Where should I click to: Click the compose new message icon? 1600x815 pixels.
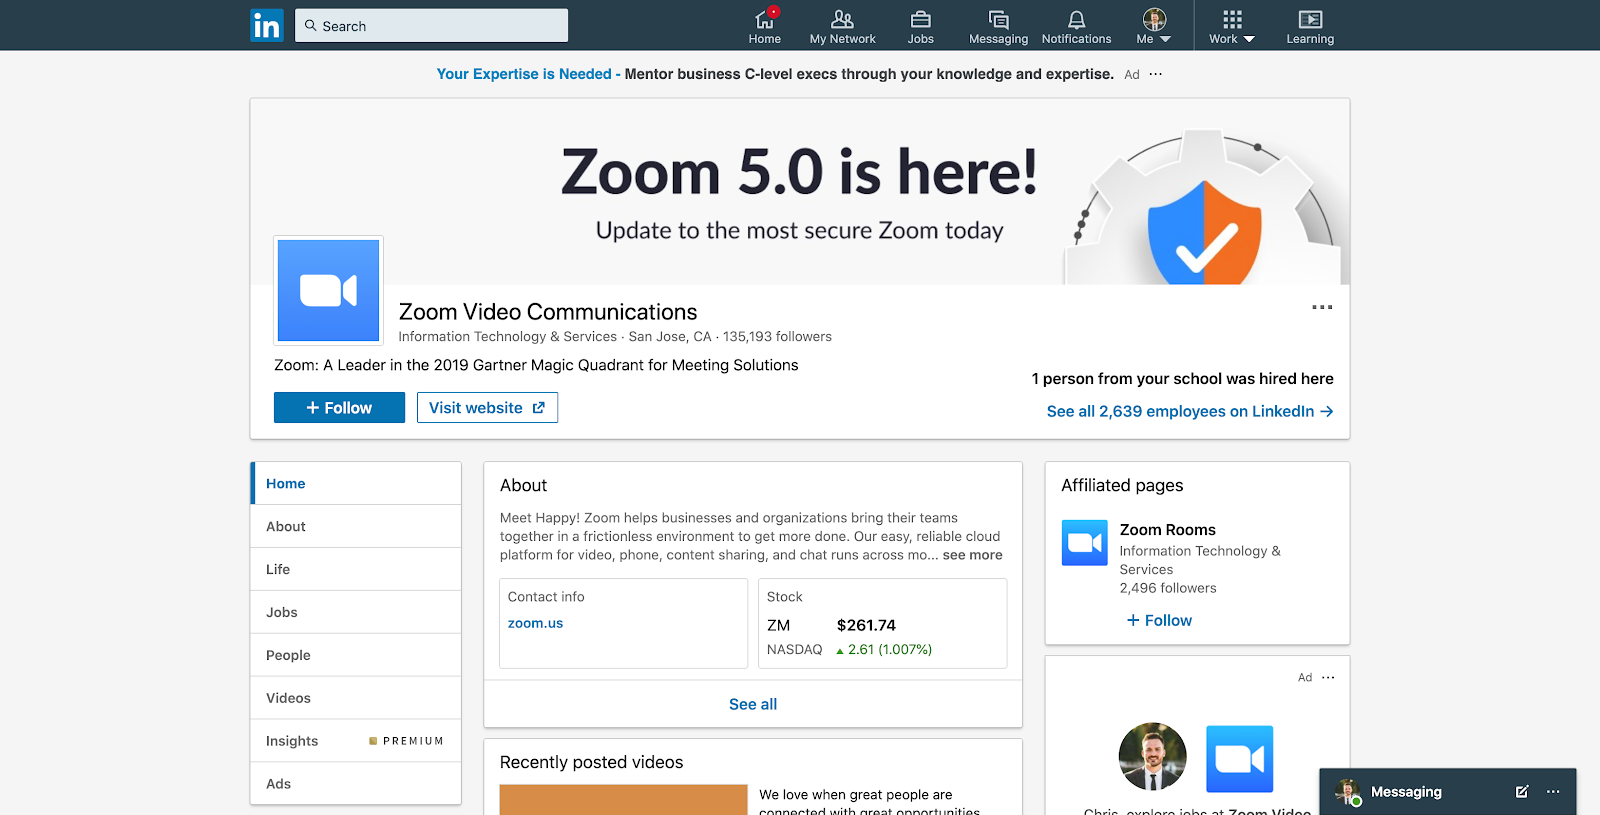pyautogui.click(x=1522, y=791)
